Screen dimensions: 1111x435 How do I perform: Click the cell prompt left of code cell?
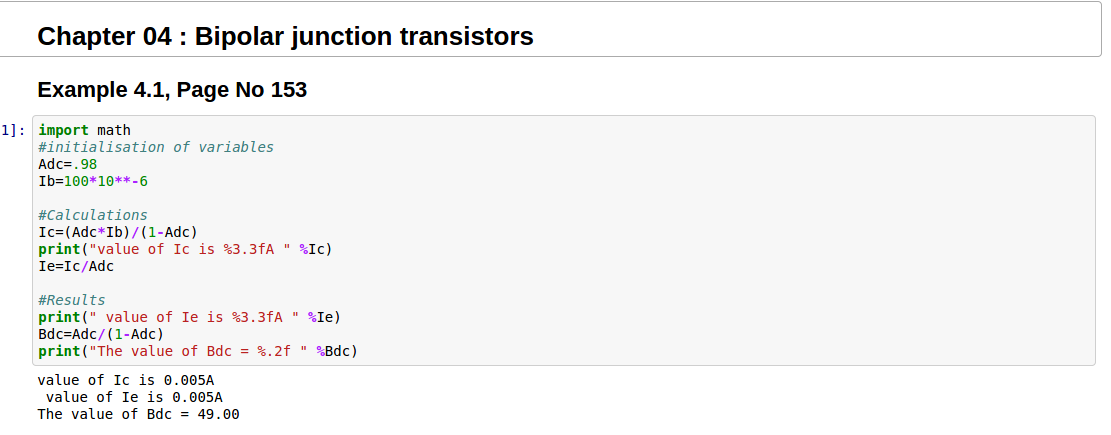[x=14, y=130]
